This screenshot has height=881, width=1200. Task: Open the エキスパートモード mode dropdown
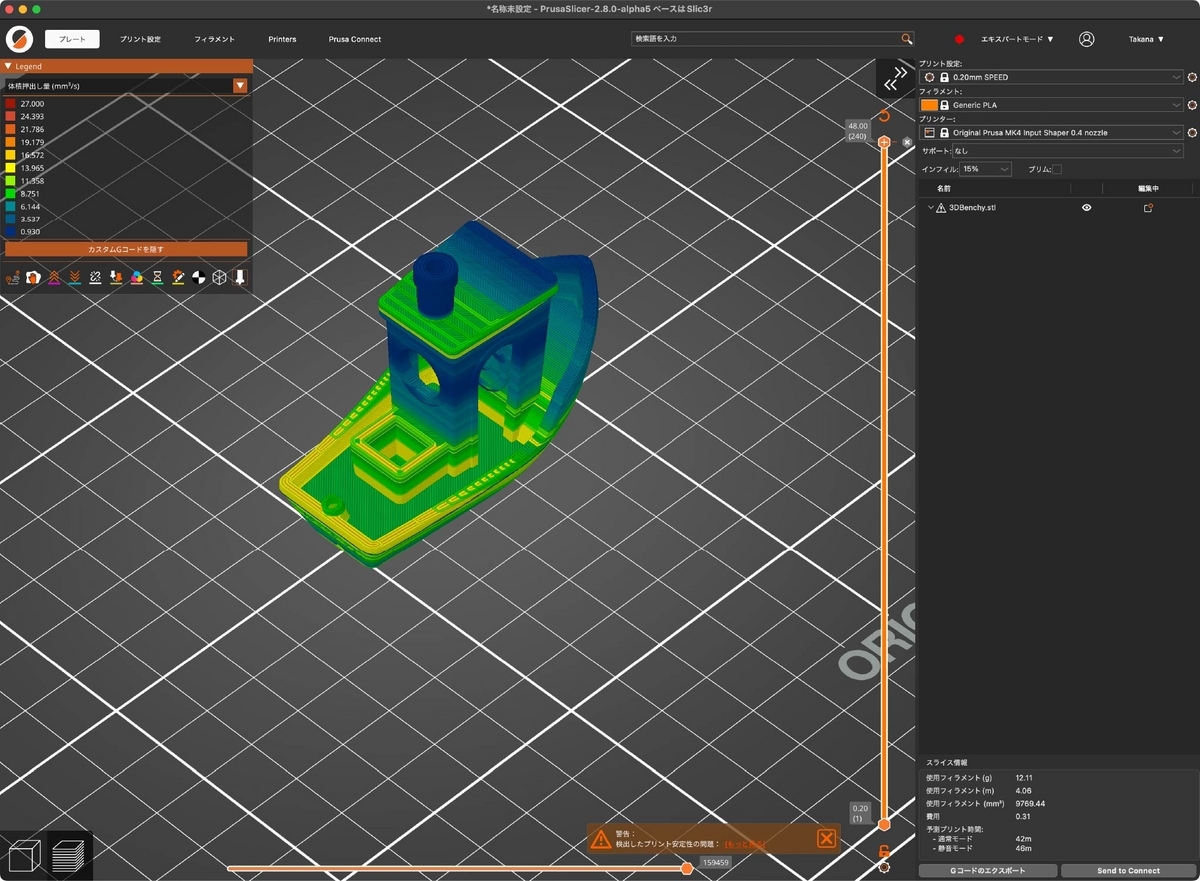point(1017,39)
